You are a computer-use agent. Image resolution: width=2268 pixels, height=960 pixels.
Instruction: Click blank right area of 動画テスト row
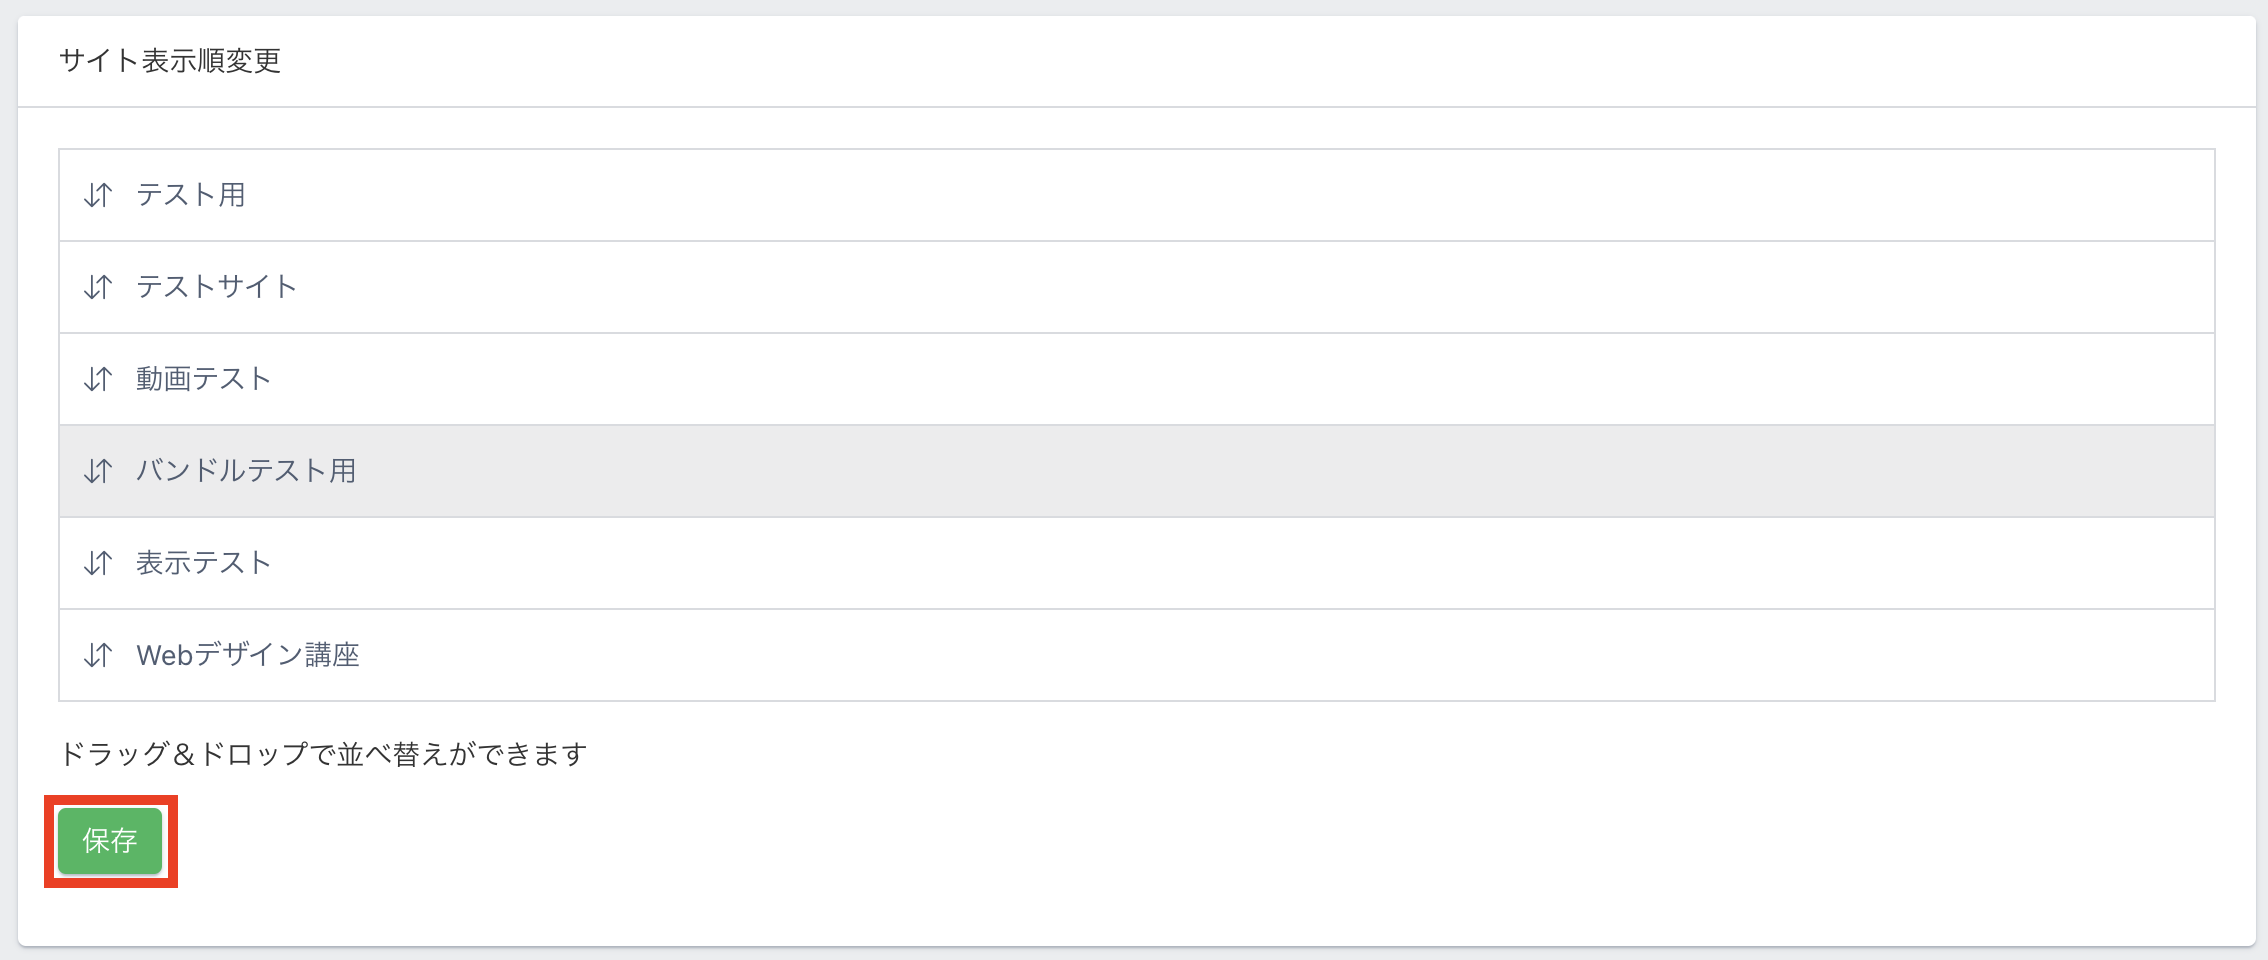(x=1400, y=379)
